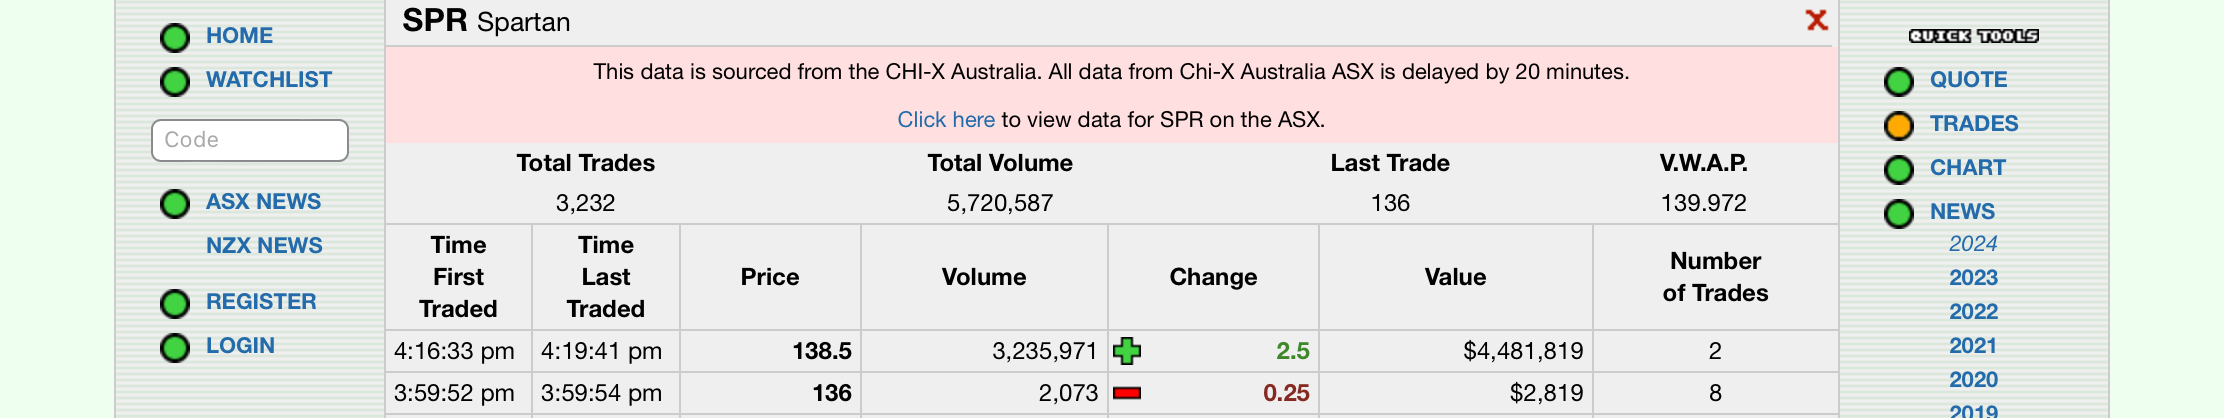This screenshot has height=418, width=2224.
Task: Click the red minus change icon
Action: pos(1127,393)
